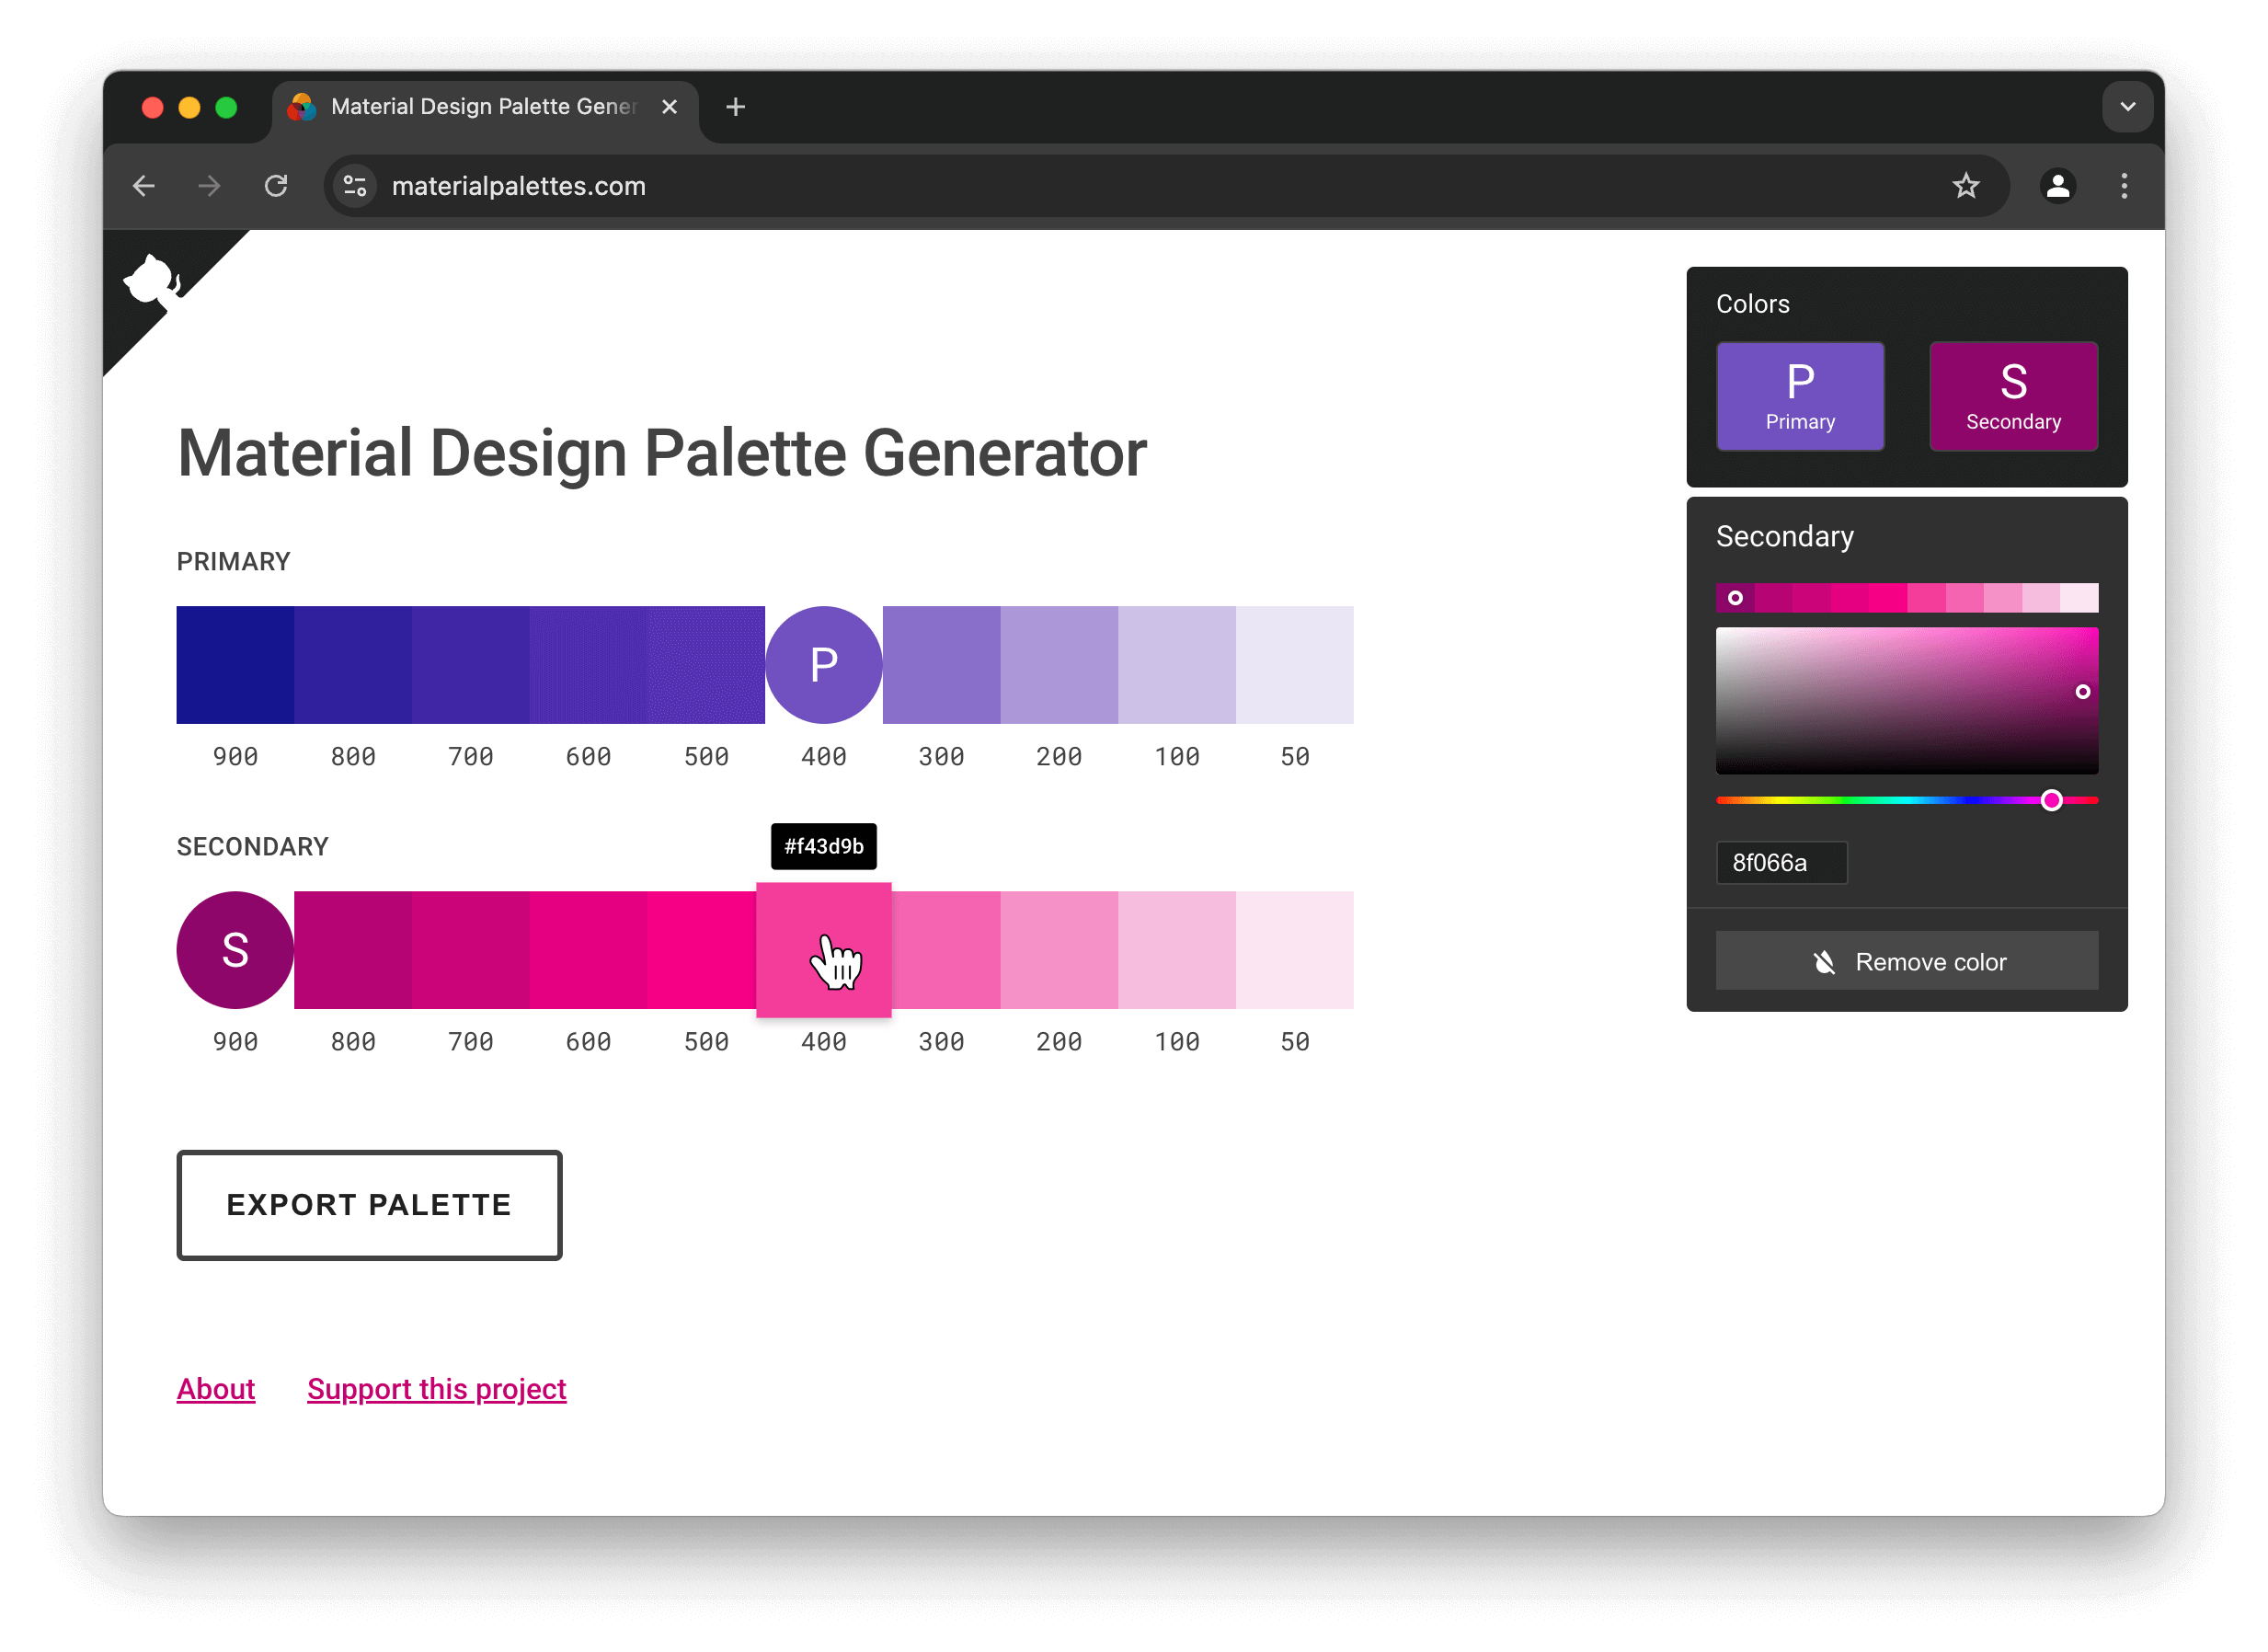Click the hex color input field
This screenshot has height=1652, width=2268.
point(1781,863)
